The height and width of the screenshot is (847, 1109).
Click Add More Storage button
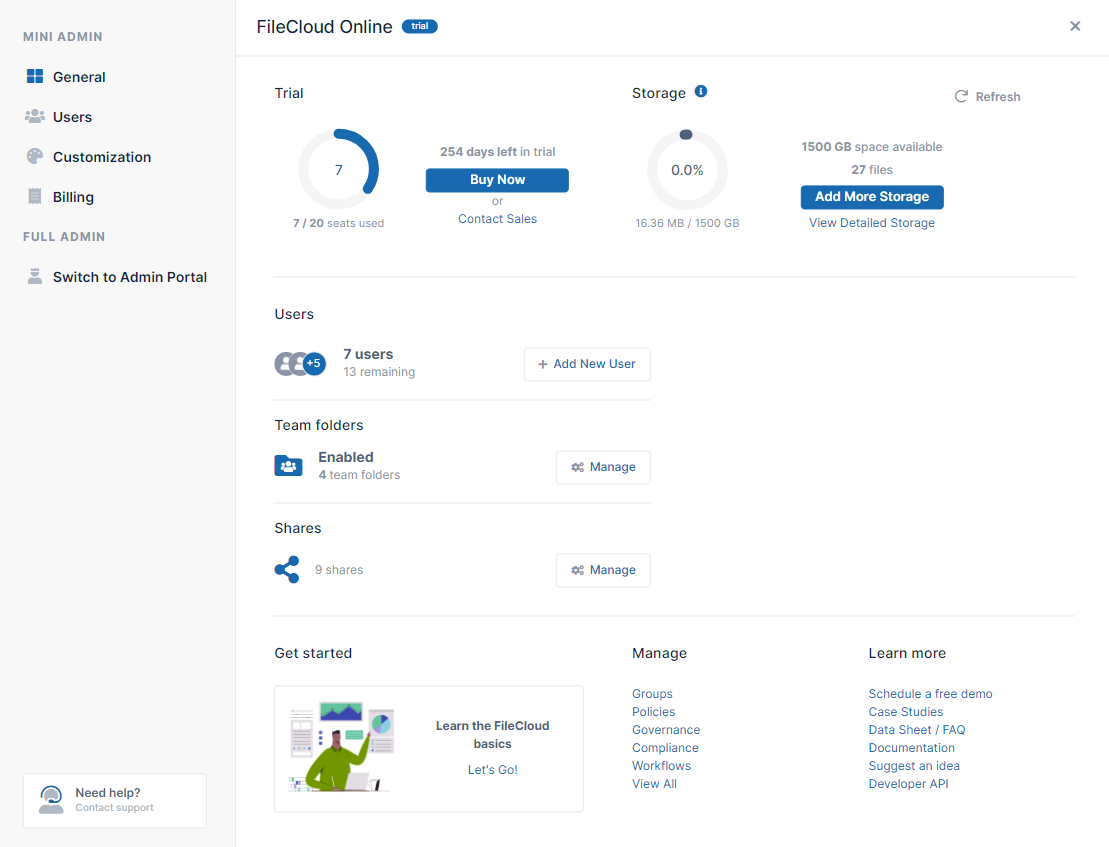(x=872, y=197)
